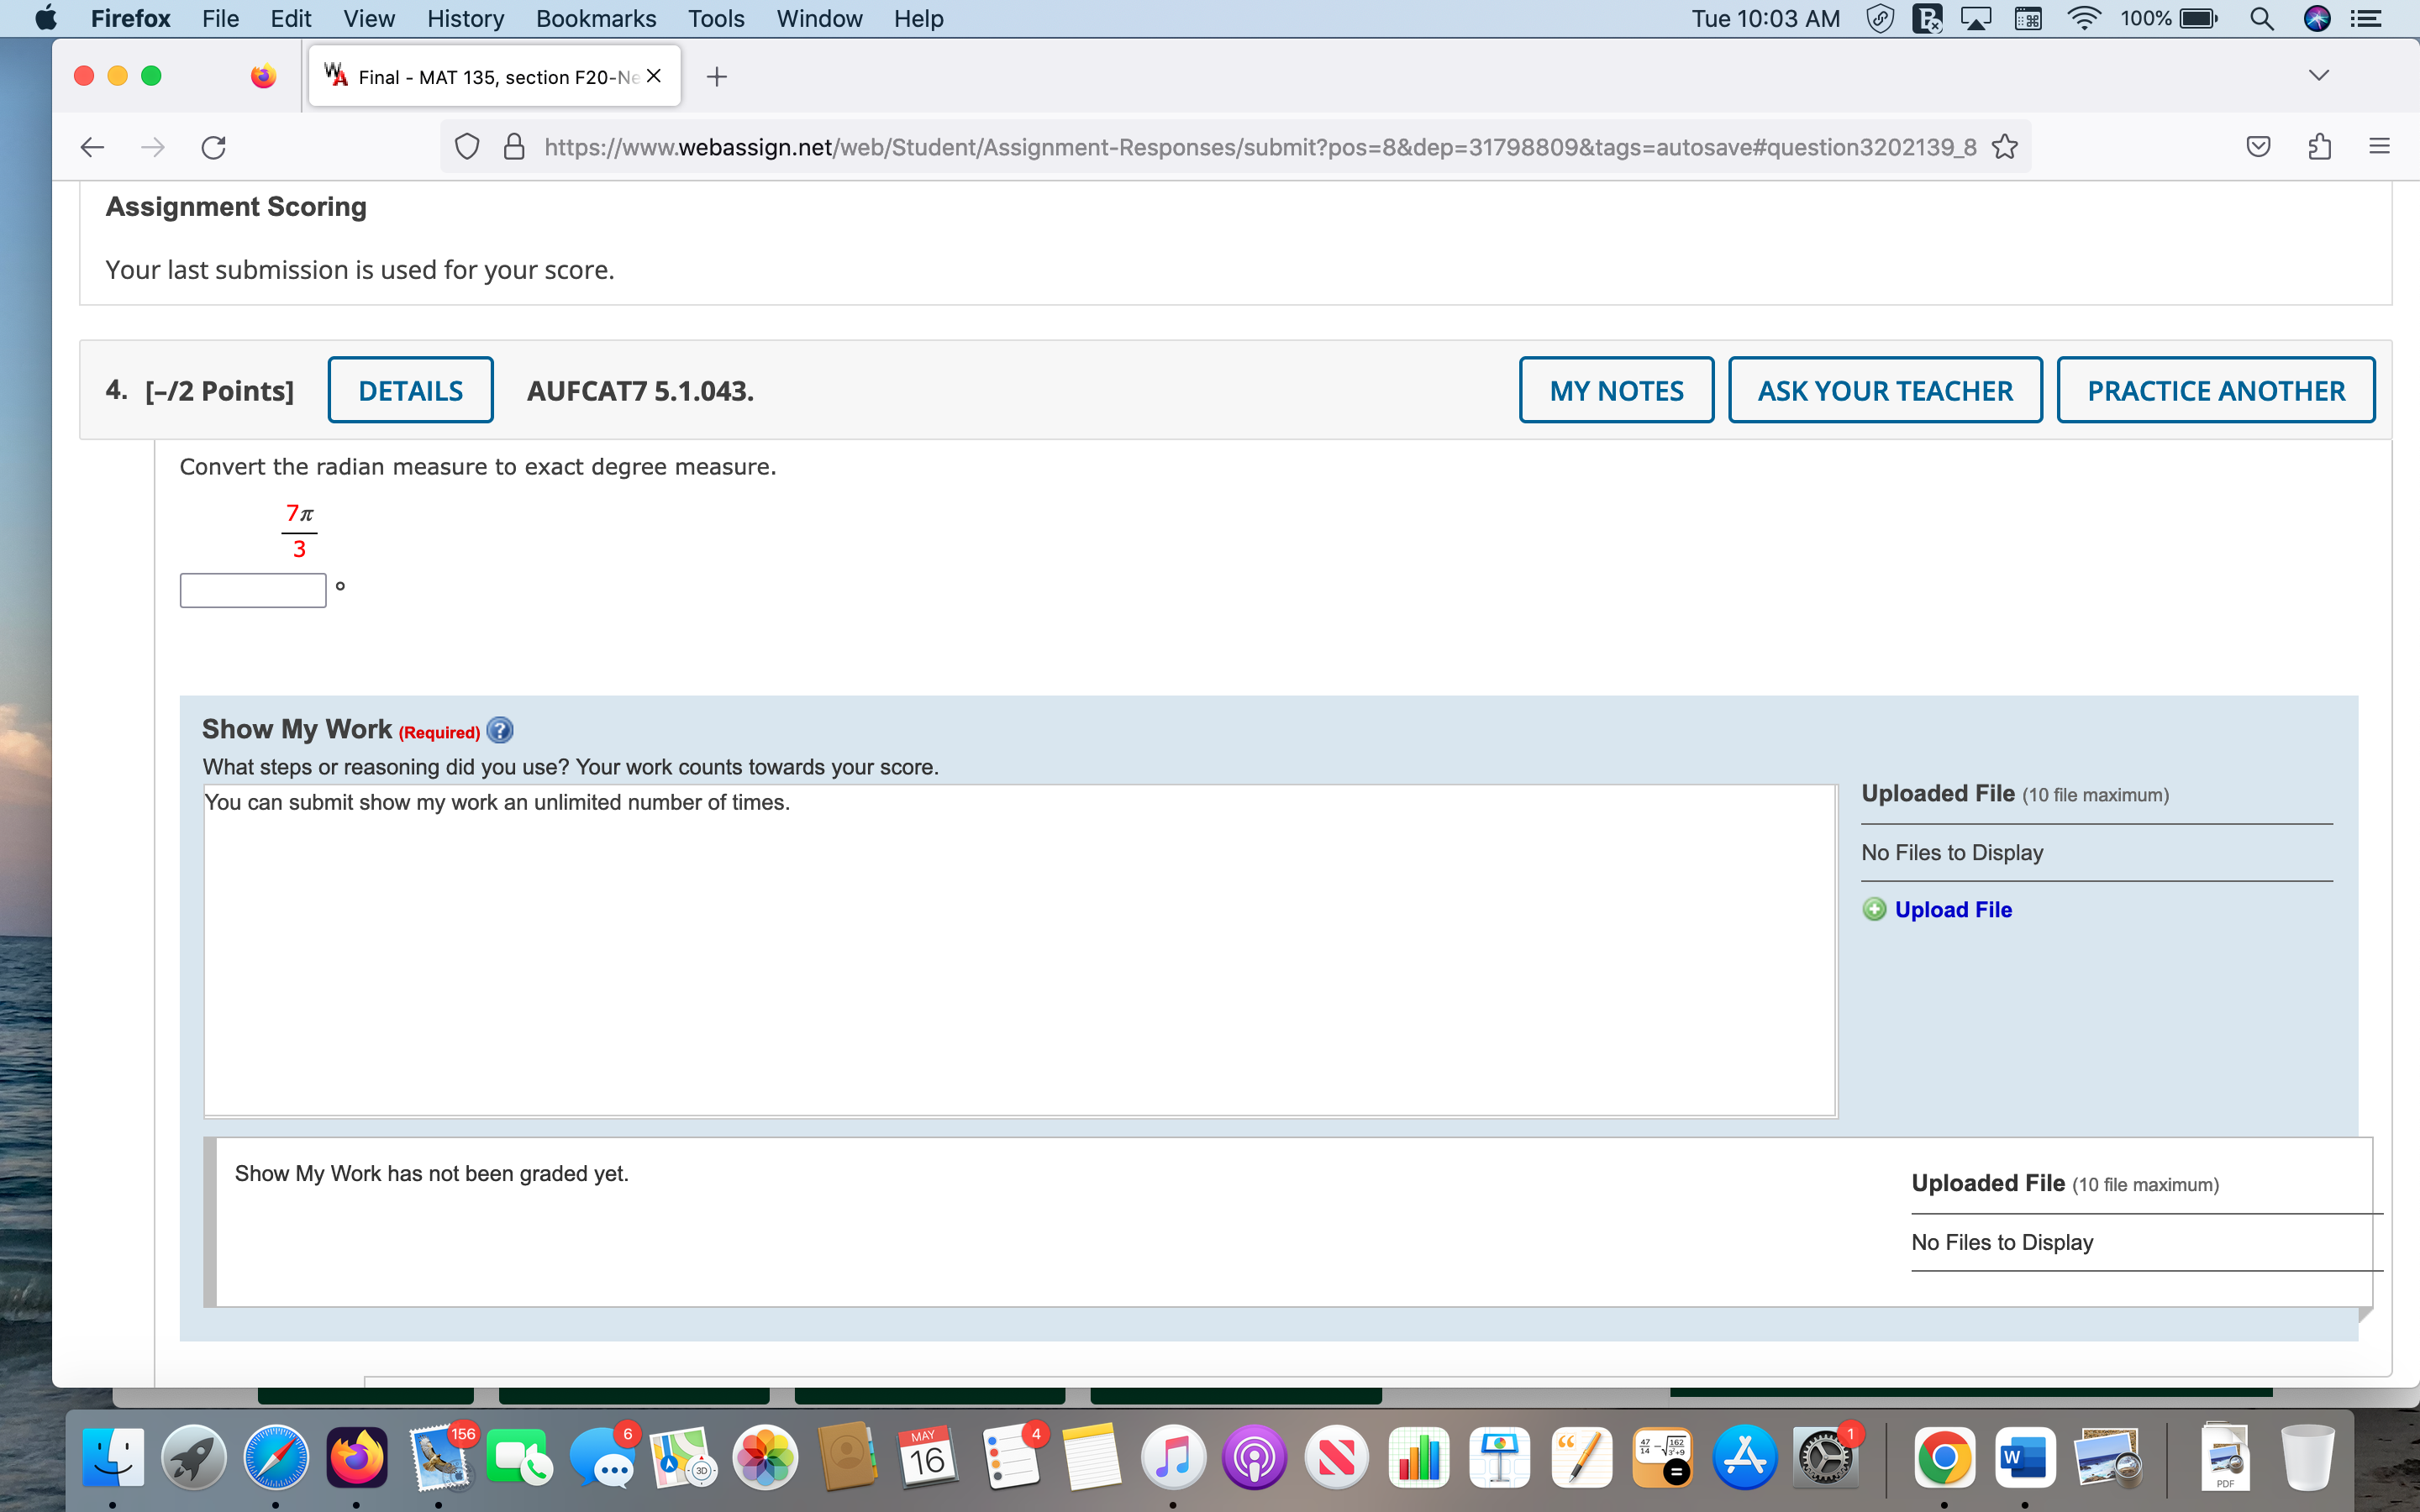Toggle the bookmark star for this page
Viewport: 2420px width, 1512px height.
pyautogui.click(x=2004, y=146)
